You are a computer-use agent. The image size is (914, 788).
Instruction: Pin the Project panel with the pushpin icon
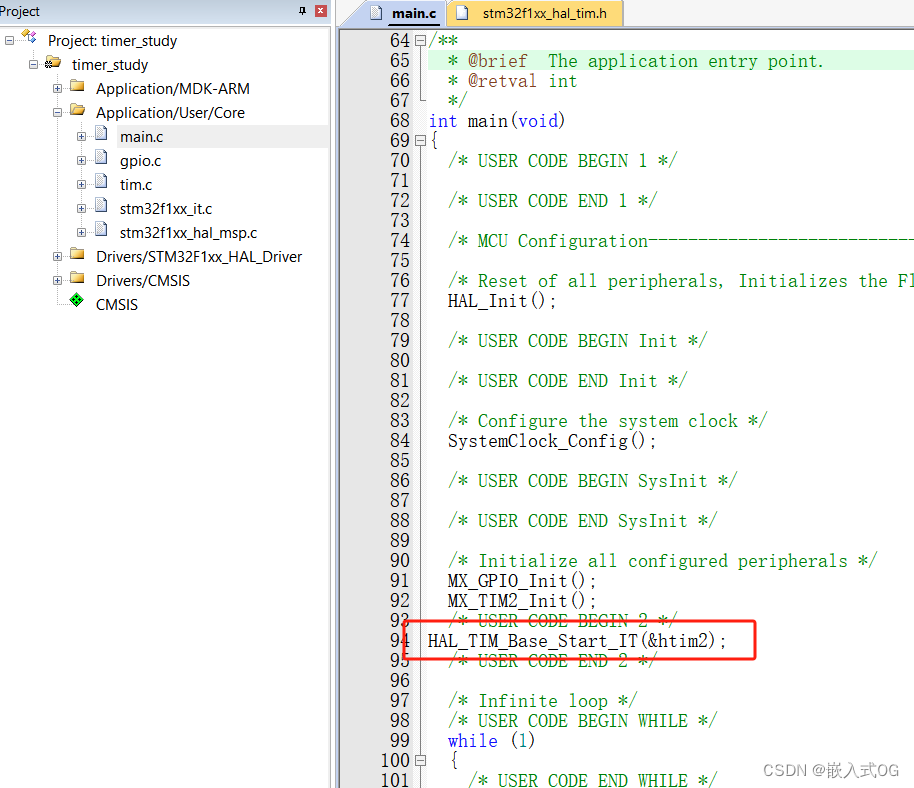point(302,11)
